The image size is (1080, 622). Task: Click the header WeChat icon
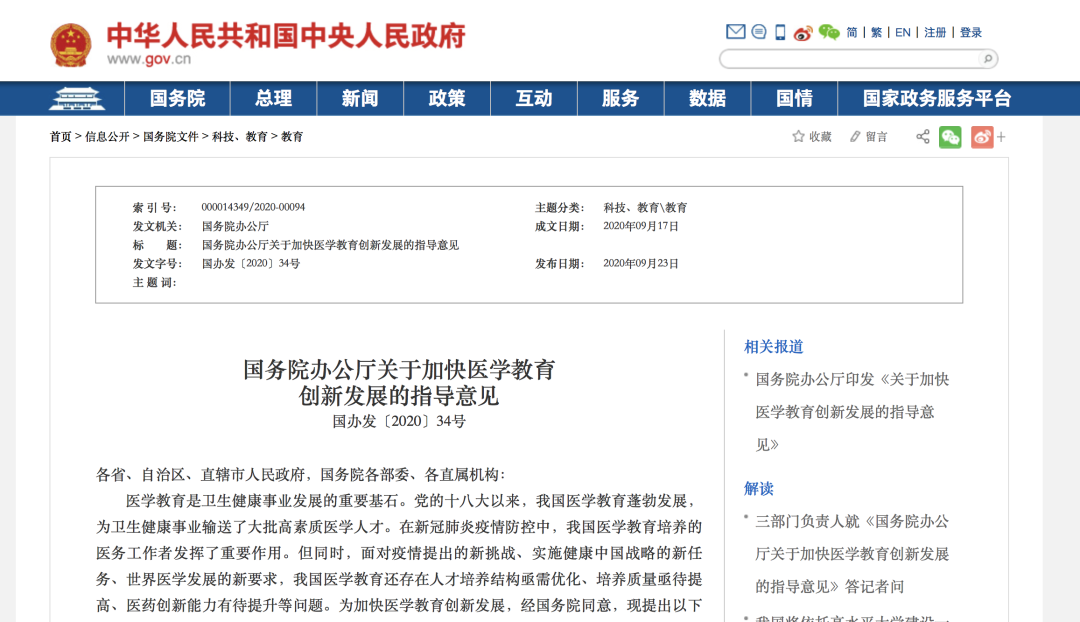829,32
